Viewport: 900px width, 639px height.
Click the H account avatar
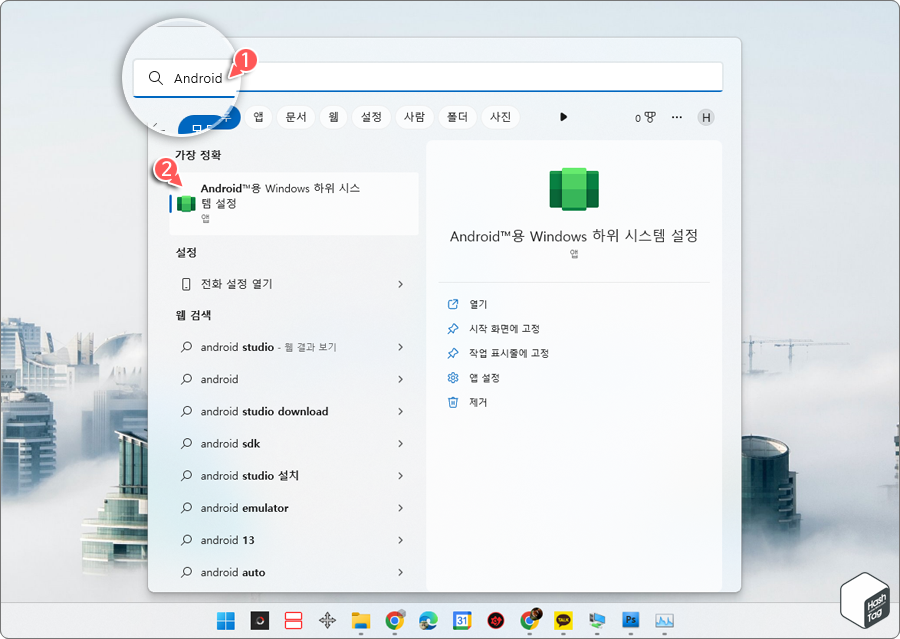tap(705, 117)
